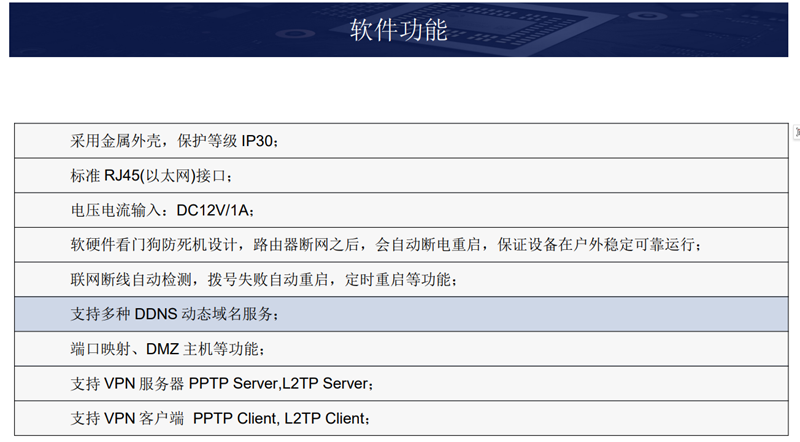The width and height of the screenshot is (800, 442).
Task: Select the highlighted DDNS 动态域名服务 row
Action: (x=398, y=314)
